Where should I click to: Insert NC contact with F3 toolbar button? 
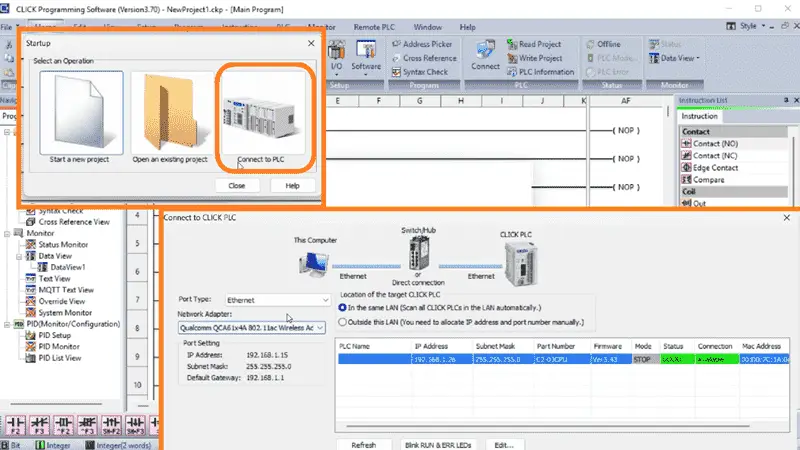39,425
